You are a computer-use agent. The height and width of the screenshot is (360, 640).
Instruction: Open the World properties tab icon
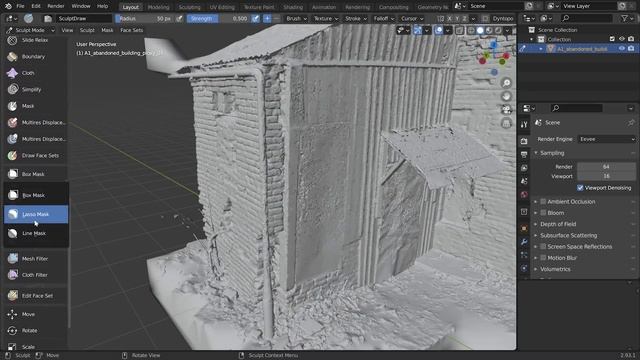[524, 195]
